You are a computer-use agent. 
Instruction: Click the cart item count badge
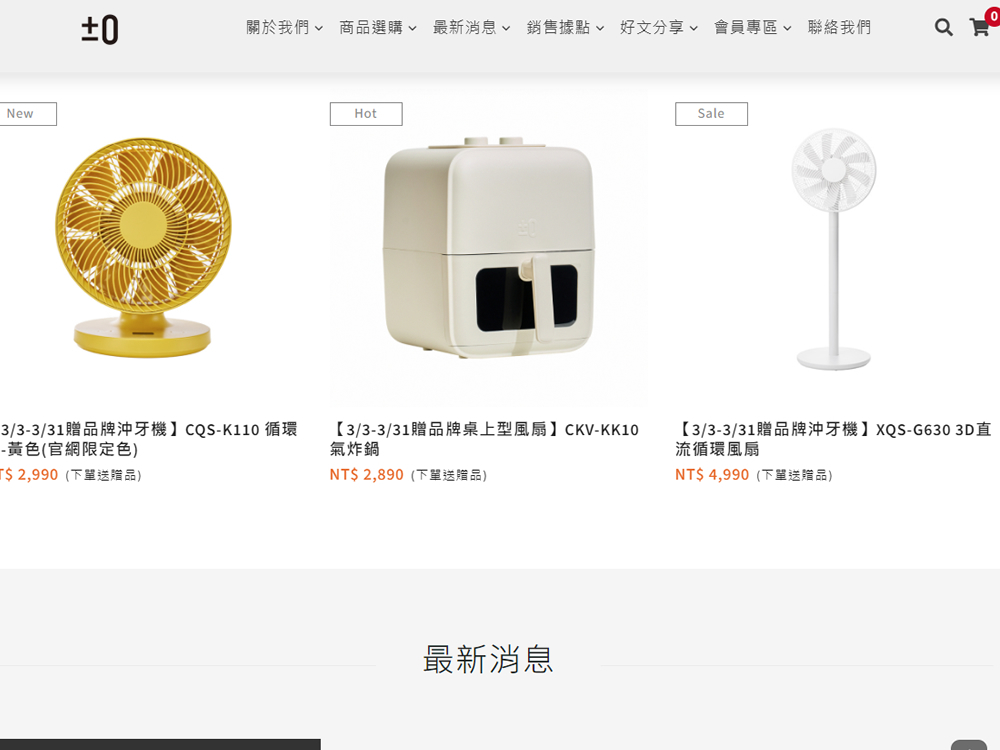[994, 16]
